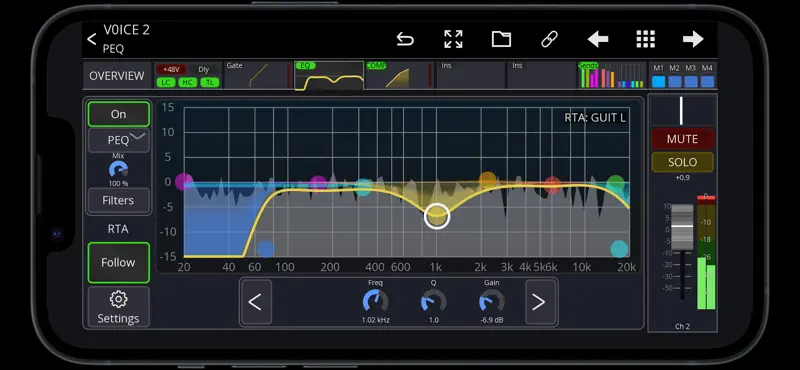Click the Gain knob
The image size is (800, 370).
tap(492, 302)
